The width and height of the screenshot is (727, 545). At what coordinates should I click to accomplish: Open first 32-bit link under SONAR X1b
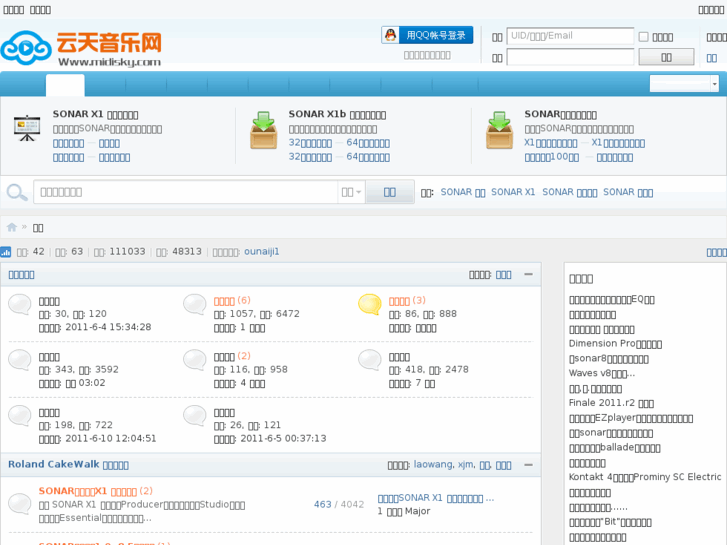[x=310, y=143]
